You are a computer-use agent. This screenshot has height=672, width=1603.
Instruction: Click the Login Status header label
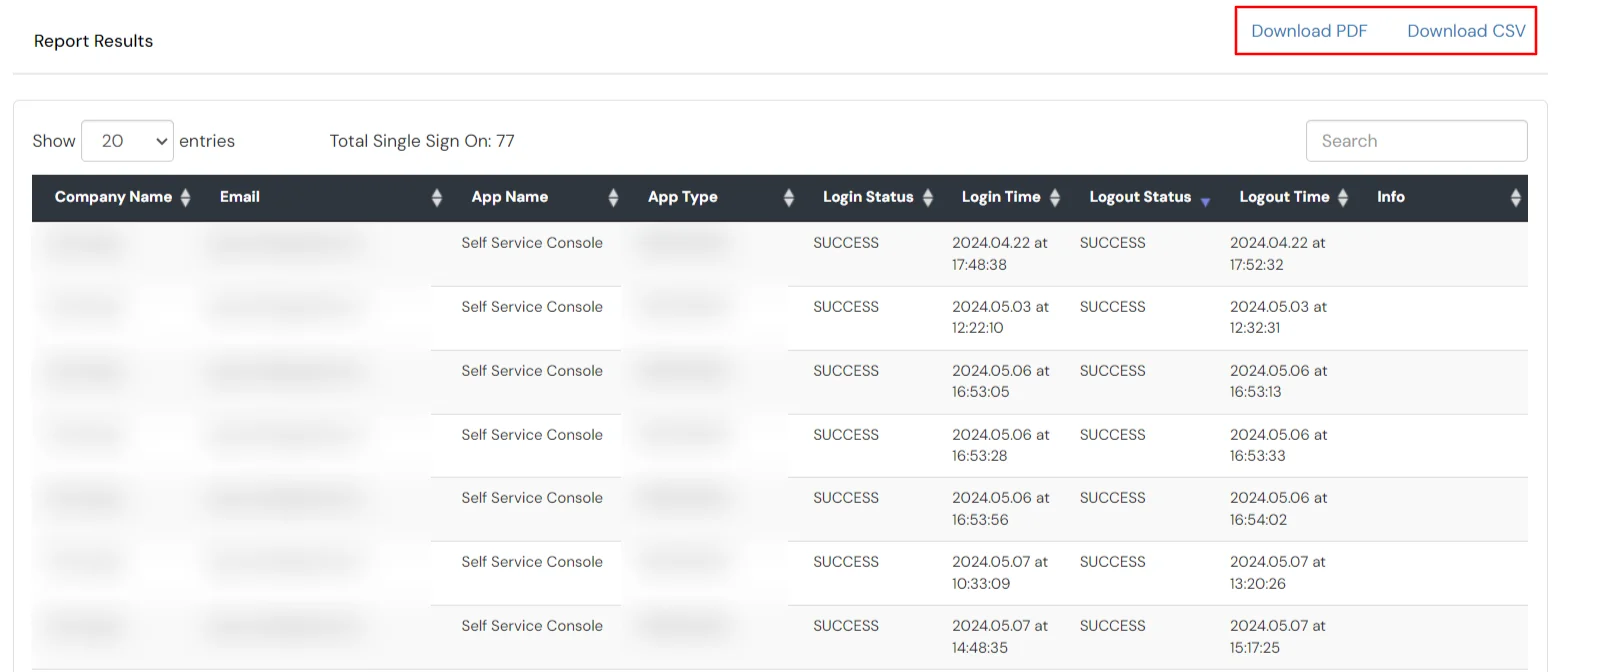[x=868, y=197]
